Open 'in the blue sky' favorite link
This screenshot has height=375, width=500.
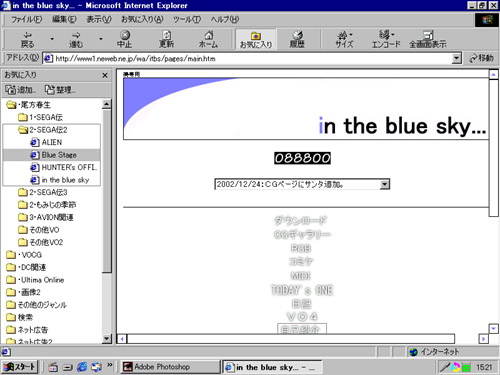60,180
